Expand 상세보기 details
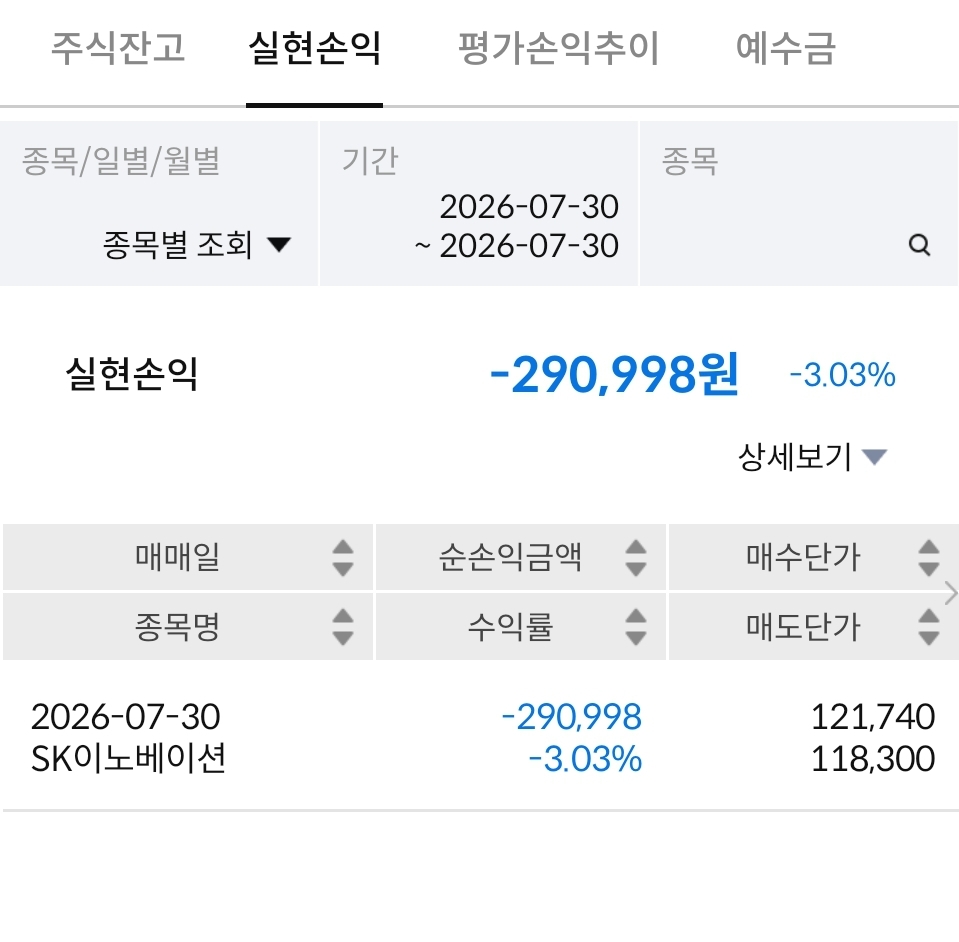Viewport: 959px width, 942px height. pyautogui.click(x=812, y=456)
